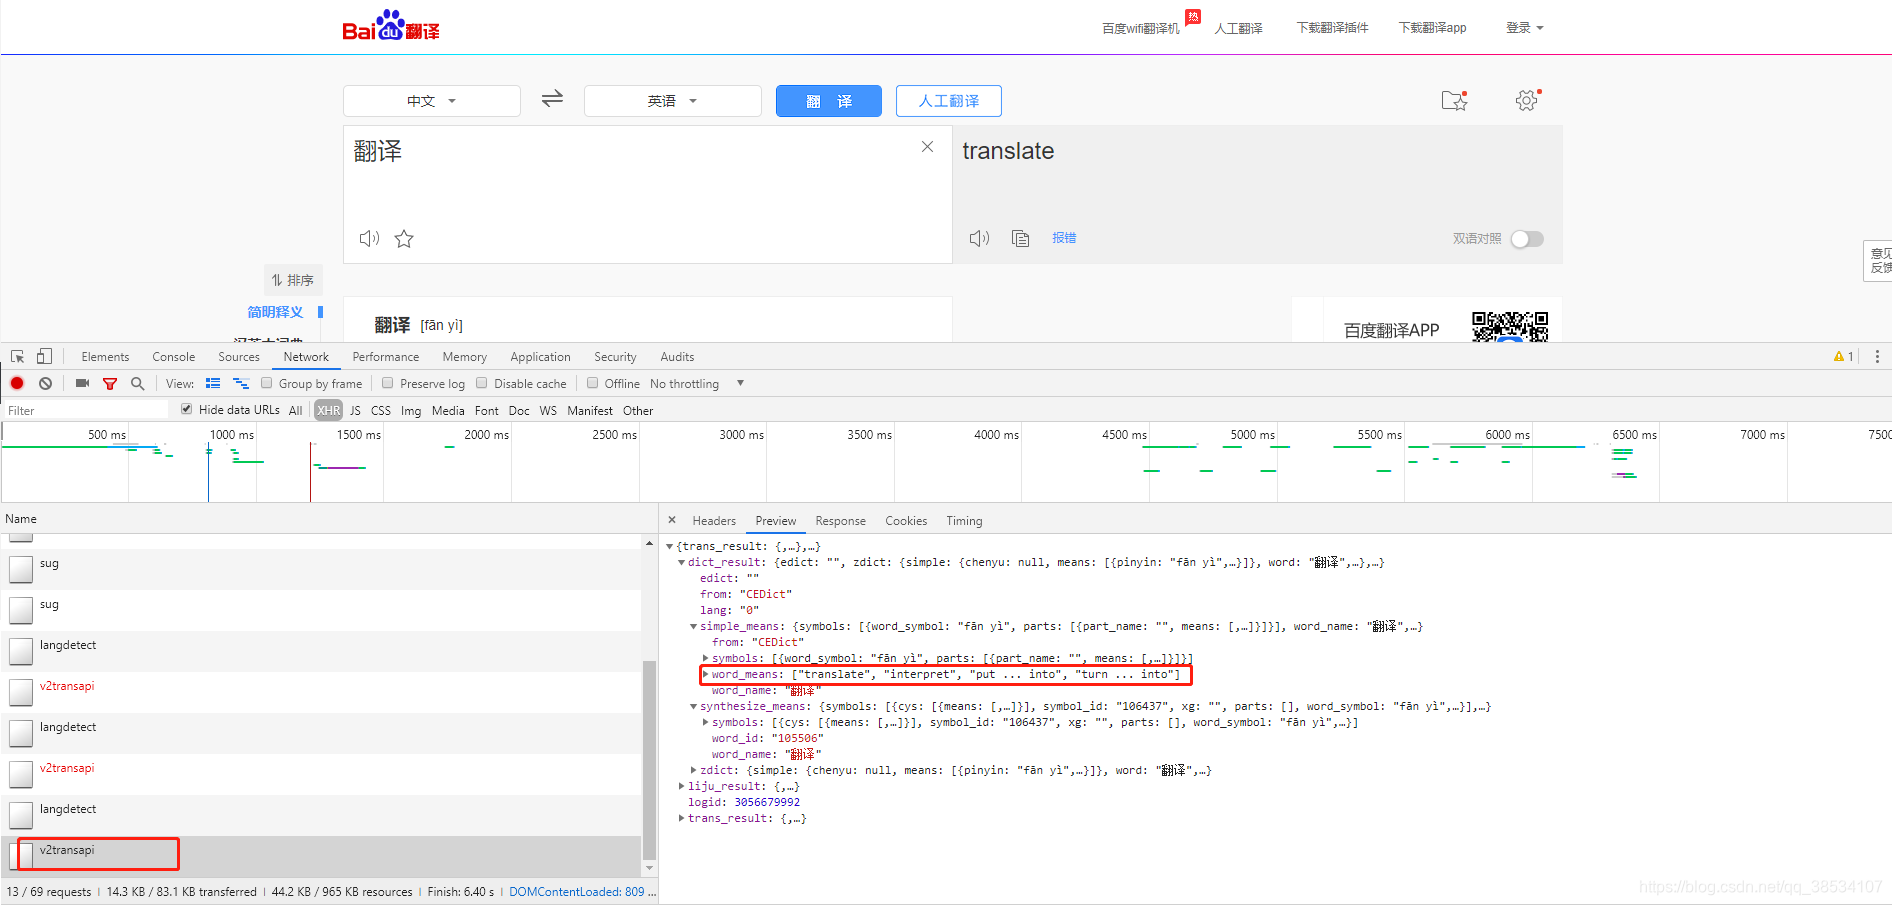This screenshot has width=1892, height=905.
Task: Click the Baidu Translate app QR code
Action: (x=1510, y=326)
